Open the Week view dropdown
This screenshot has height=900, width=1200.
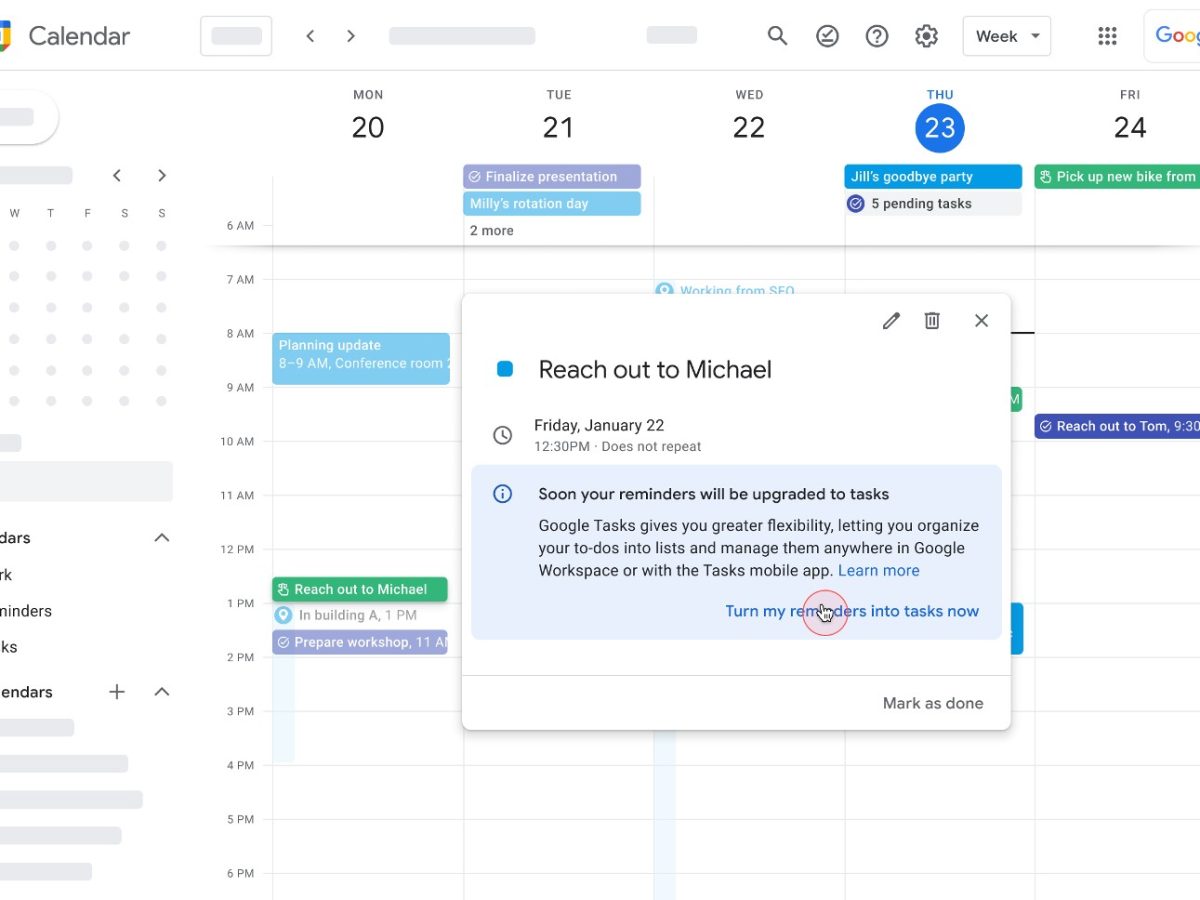point(1006,36)
